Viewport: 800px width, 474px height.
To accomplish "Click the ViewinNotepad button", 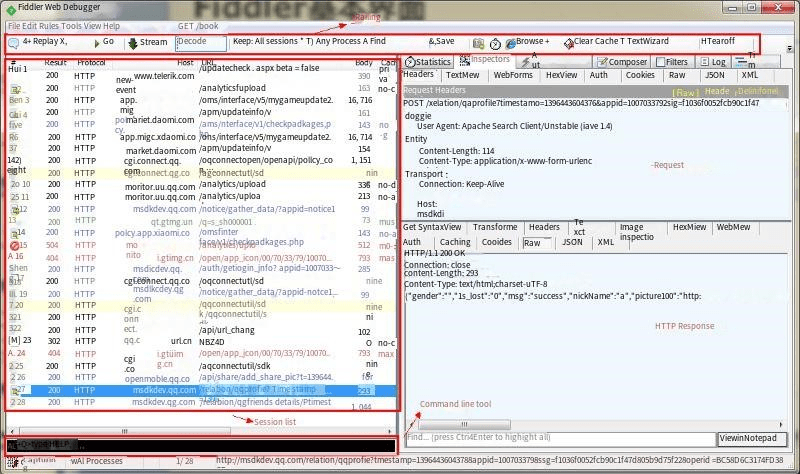I will click(x=752, y=438).
